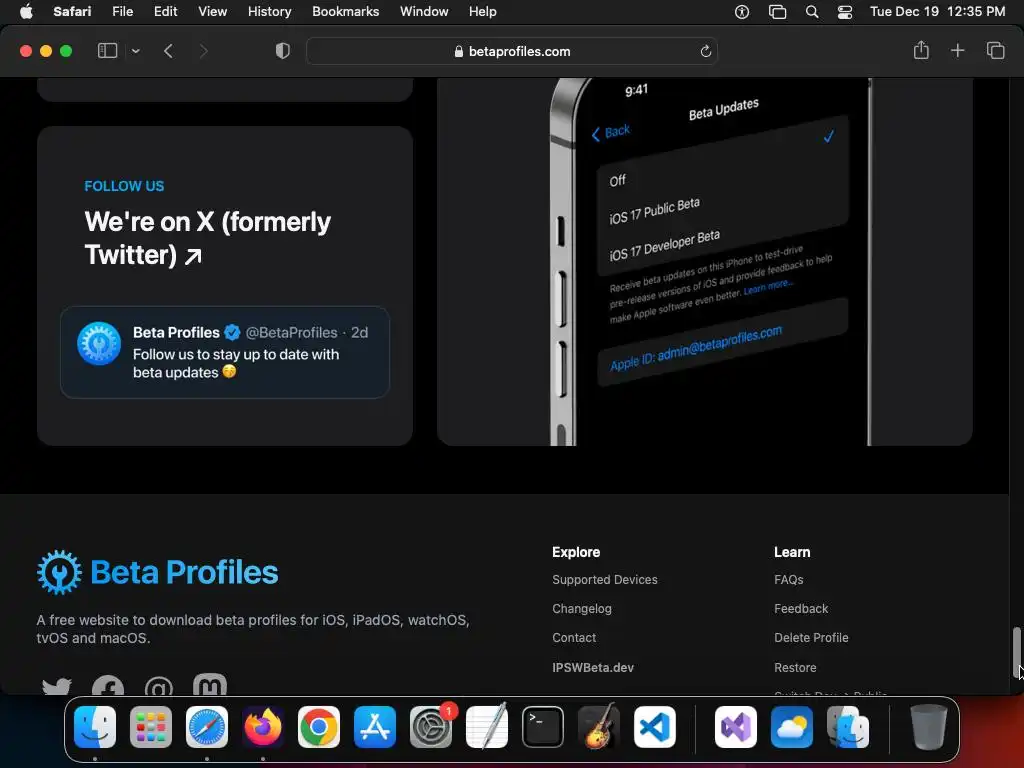The image size is (1024, 768).
Task: Expand the sidebar options chevron
Action: pos(136,51)
